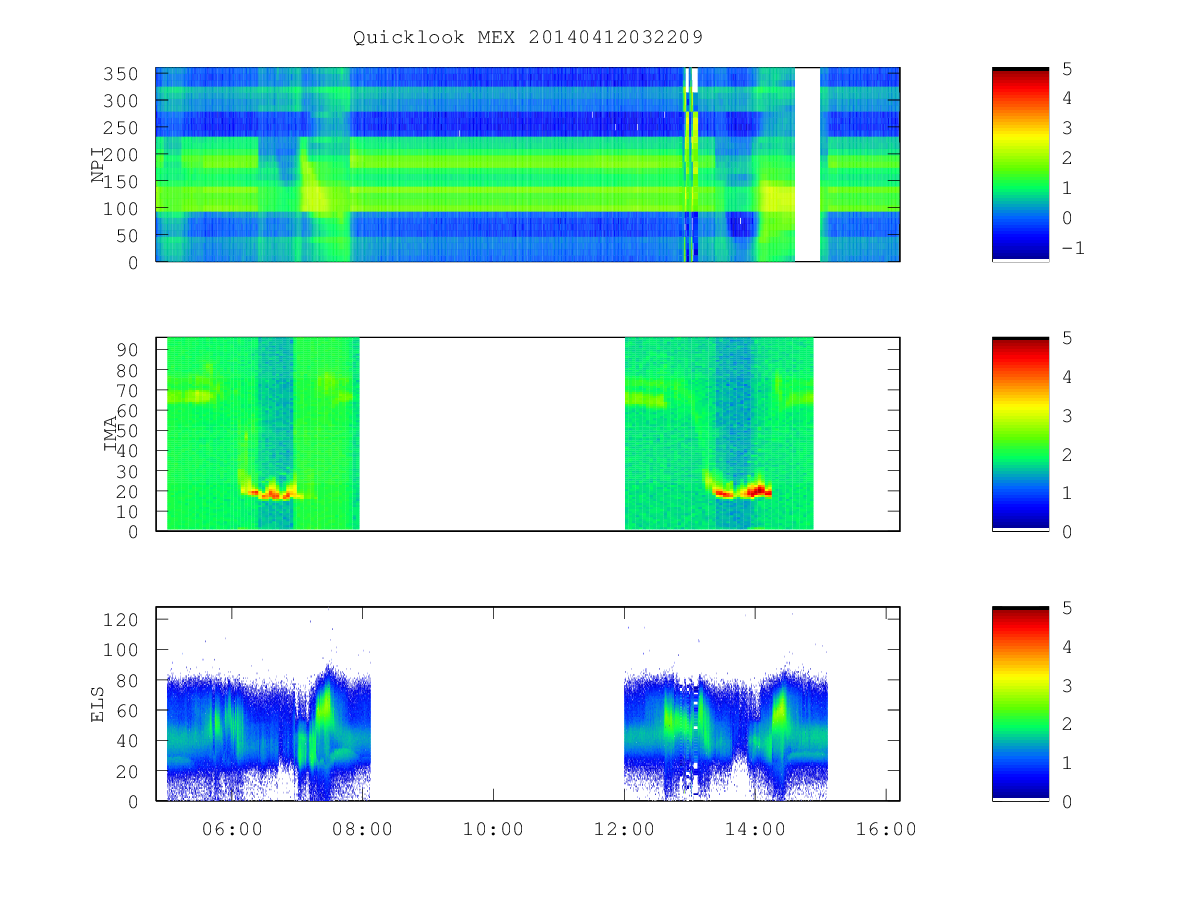Click the 0 label on the IMA colorbar
The width and height of the screenshot is (1200, 900).
click(x=1066, y=532)
